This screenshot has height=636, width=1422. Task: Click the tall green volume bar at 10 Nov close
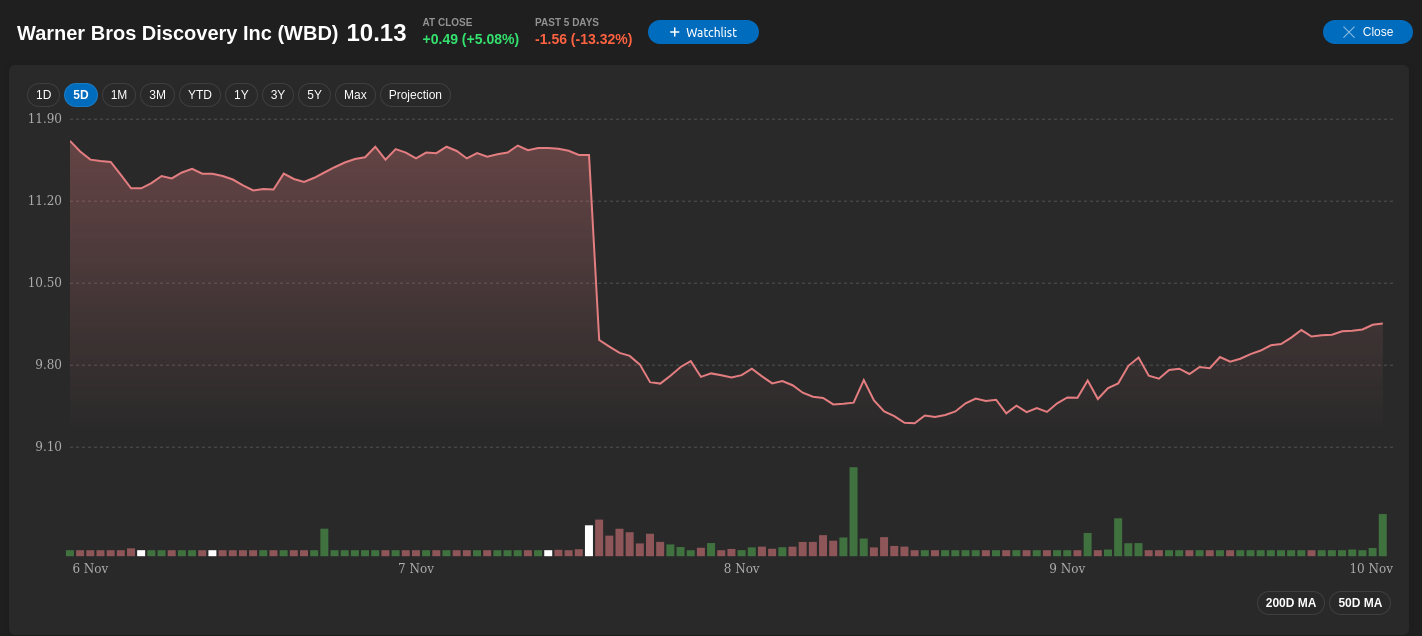coord(1383,535)
